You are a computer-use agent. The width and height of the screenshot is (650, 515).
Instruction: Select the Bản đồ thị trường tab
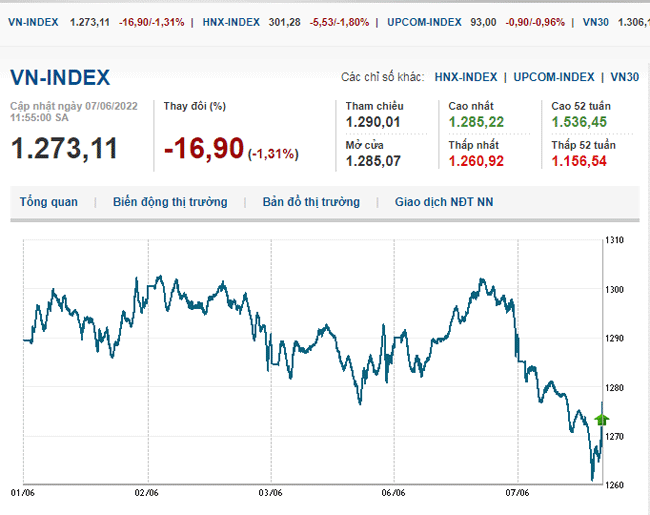(311, 202)
